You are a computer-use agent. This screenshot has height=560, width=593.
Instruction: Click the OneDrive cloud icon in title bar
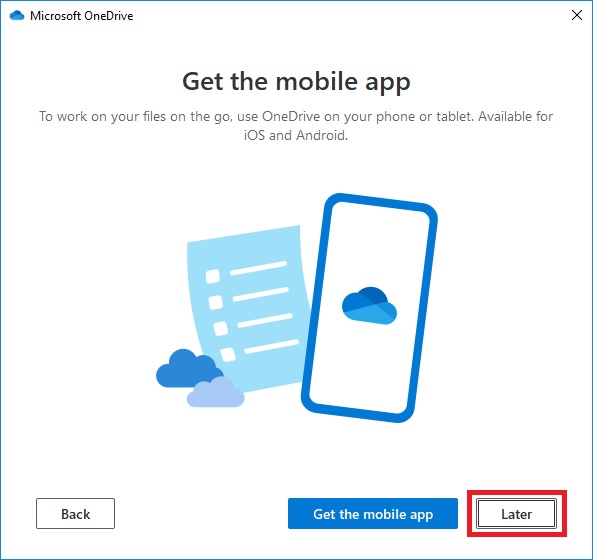pos(17,16)
